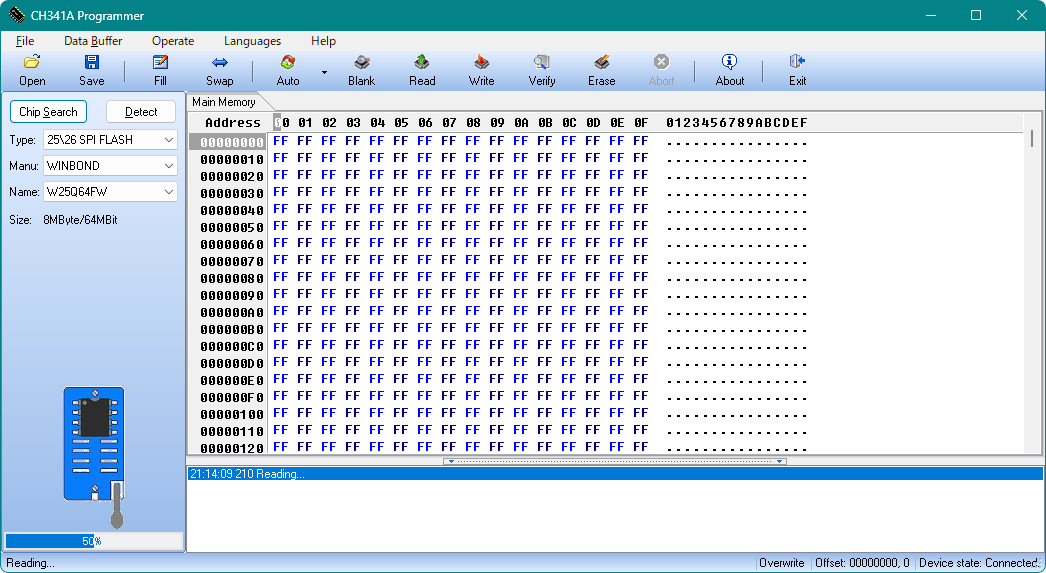
Task: Click the Size: 8MByte/64MBit label
Action: pos(63,219)
